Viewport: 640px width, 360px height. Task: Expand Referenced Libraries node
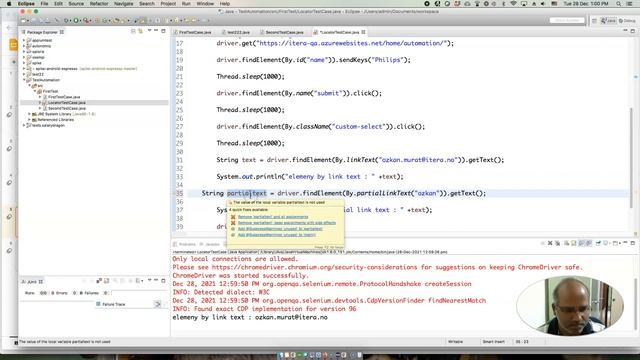click(29, 120)
